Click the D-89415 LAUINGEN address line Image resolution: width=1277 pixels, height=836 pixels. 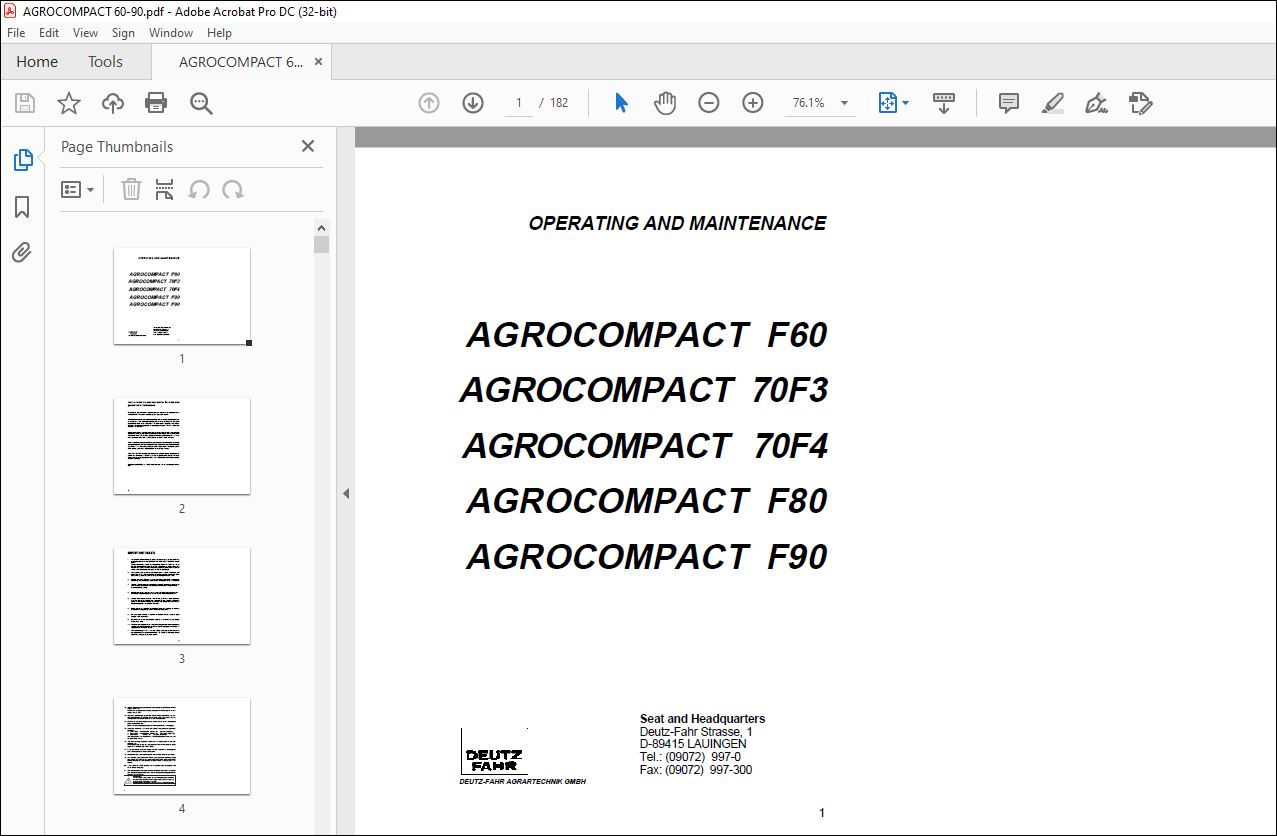point(693,744)
